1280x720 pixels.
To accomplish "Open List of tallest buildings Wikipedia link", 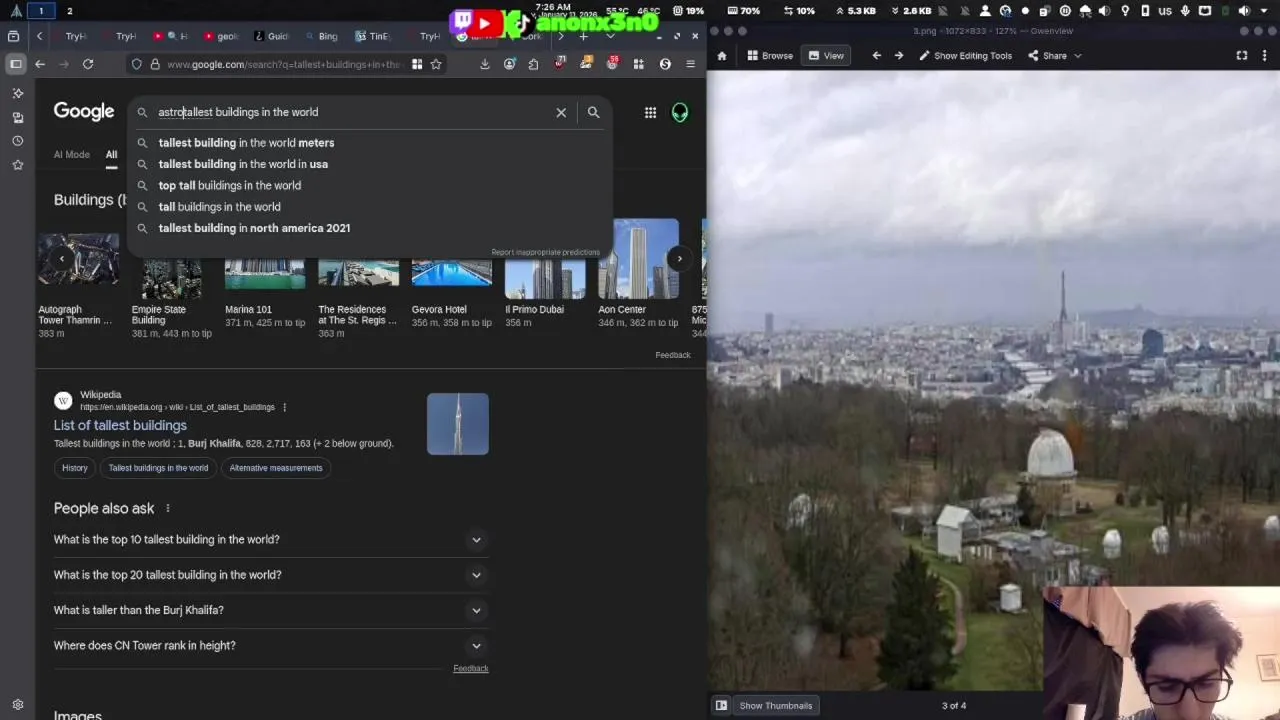I will (x=120, y=425).
